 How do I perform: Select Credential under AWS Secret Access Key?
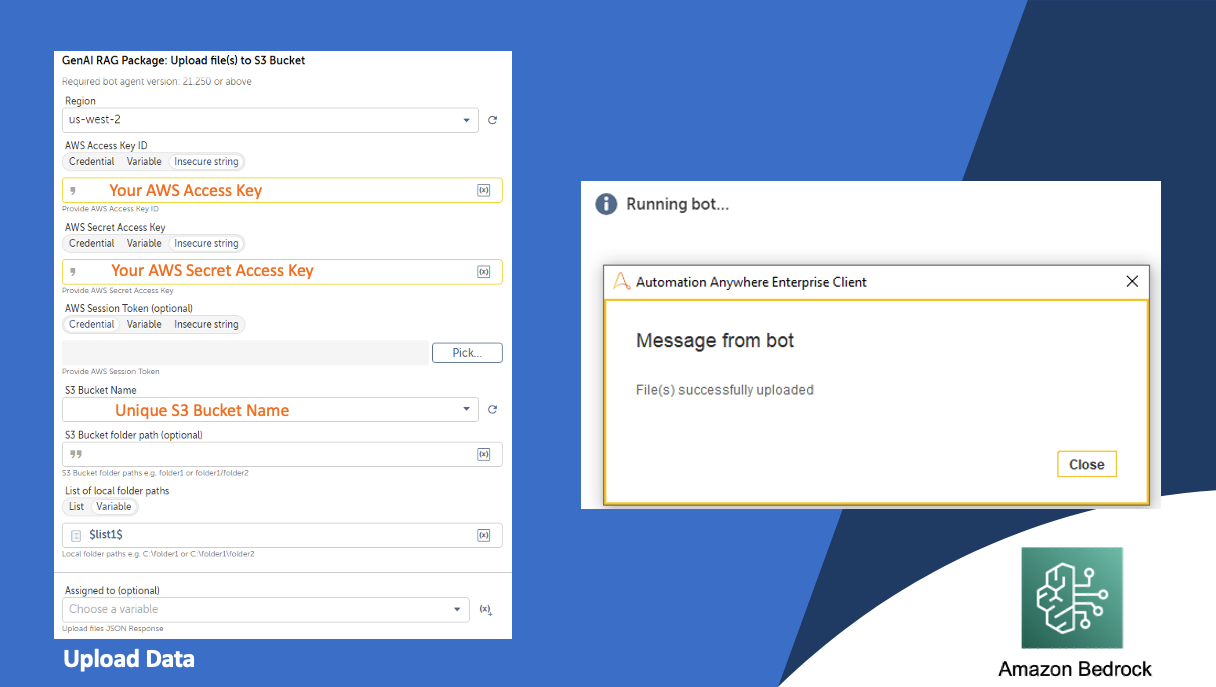coord(92,244)
